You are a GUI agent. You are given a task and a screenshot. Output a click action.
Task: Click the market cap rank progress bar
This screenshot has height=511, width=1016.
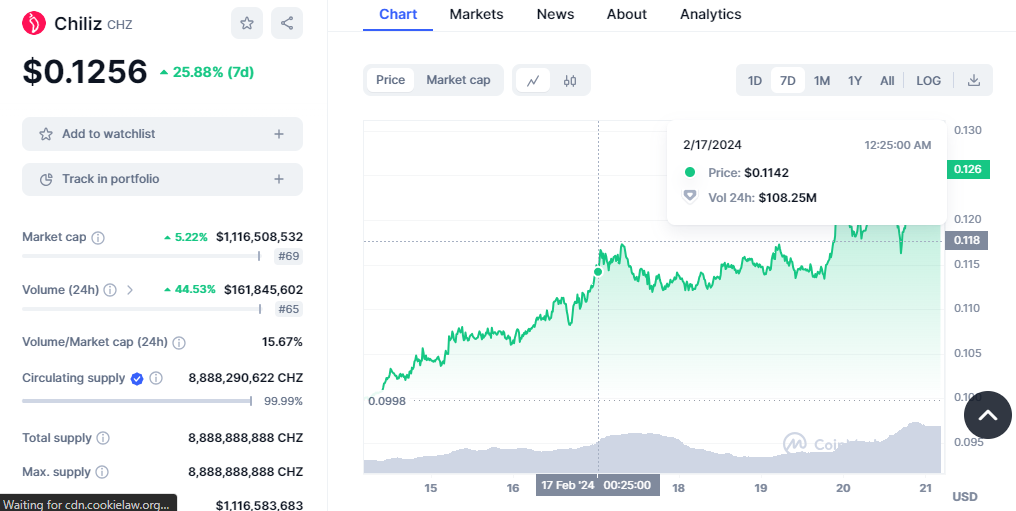coord(141,256)
